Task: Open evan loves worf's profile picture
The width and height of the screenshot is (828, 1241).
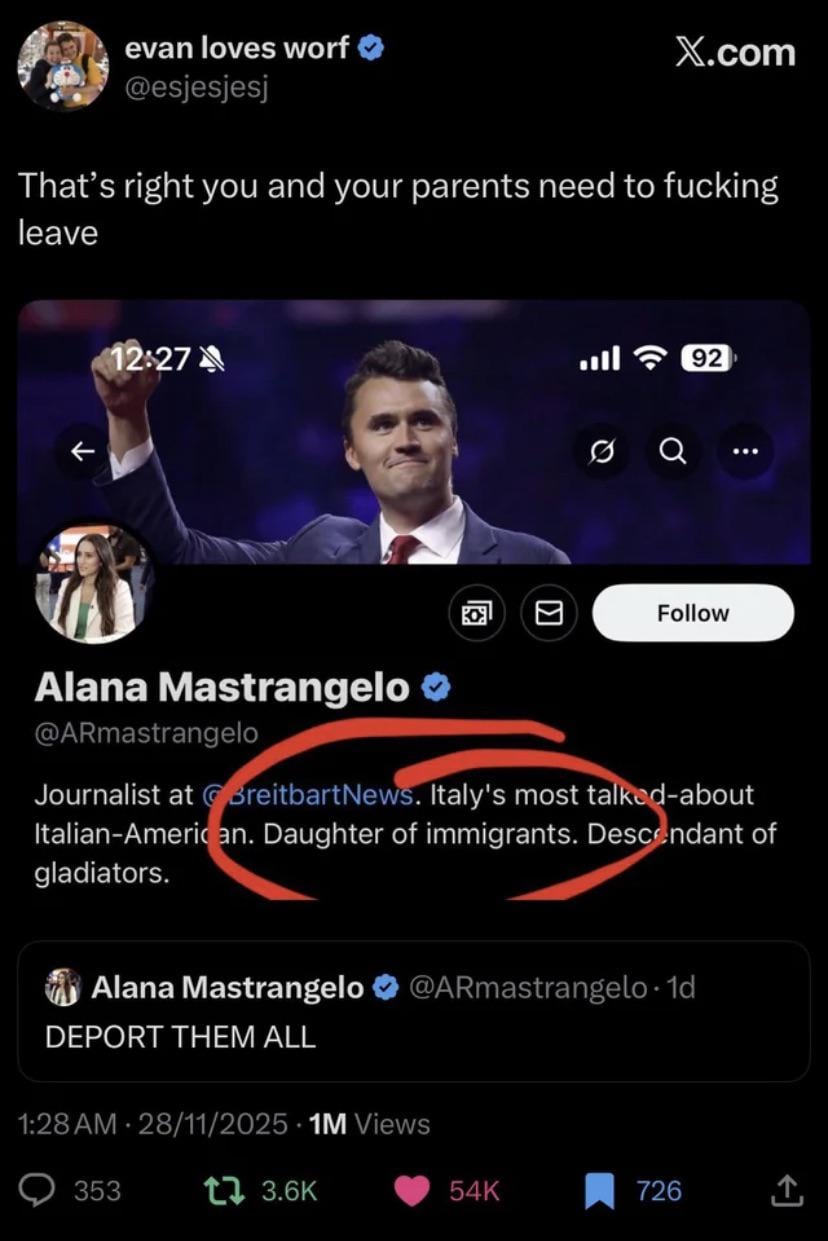Action: [63, 64]
